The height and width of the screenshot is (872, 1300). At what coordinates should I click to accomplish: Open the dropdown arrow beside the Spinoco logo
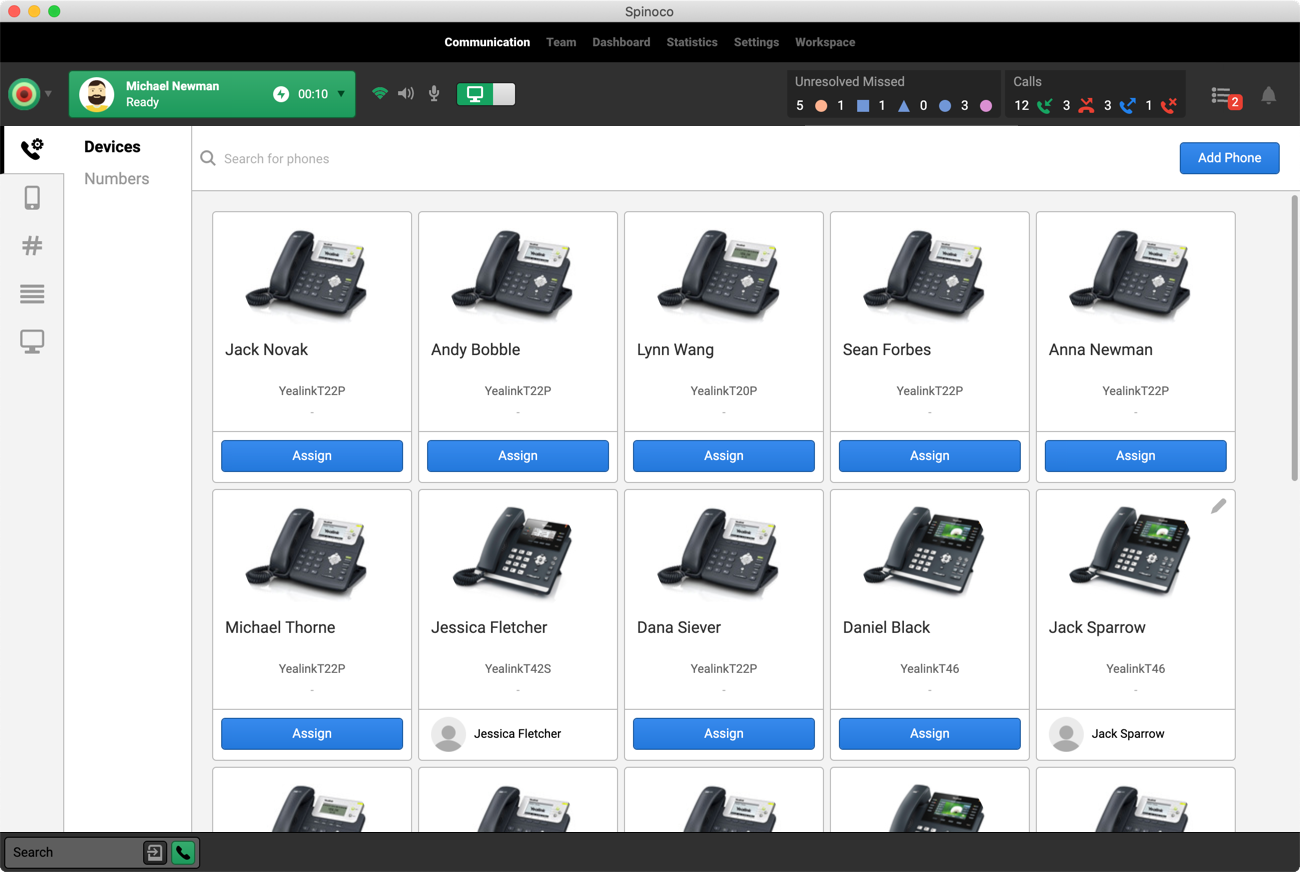click(x=48, y=94)
